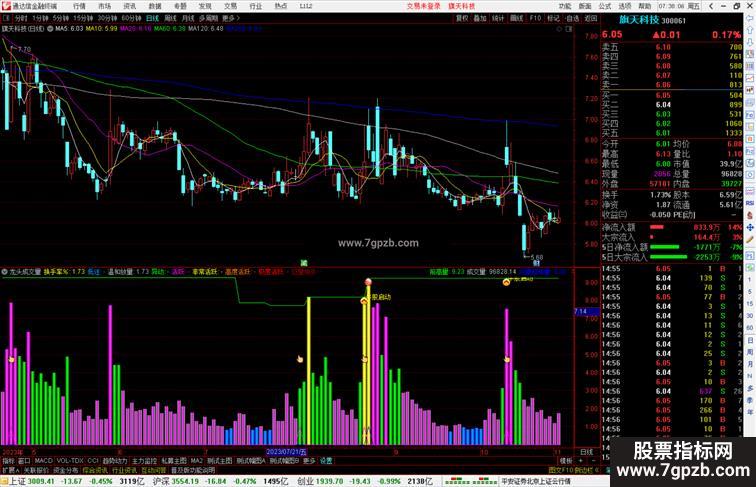
Task: Open the 指标 tab at bottom
Action: [8, 461]
